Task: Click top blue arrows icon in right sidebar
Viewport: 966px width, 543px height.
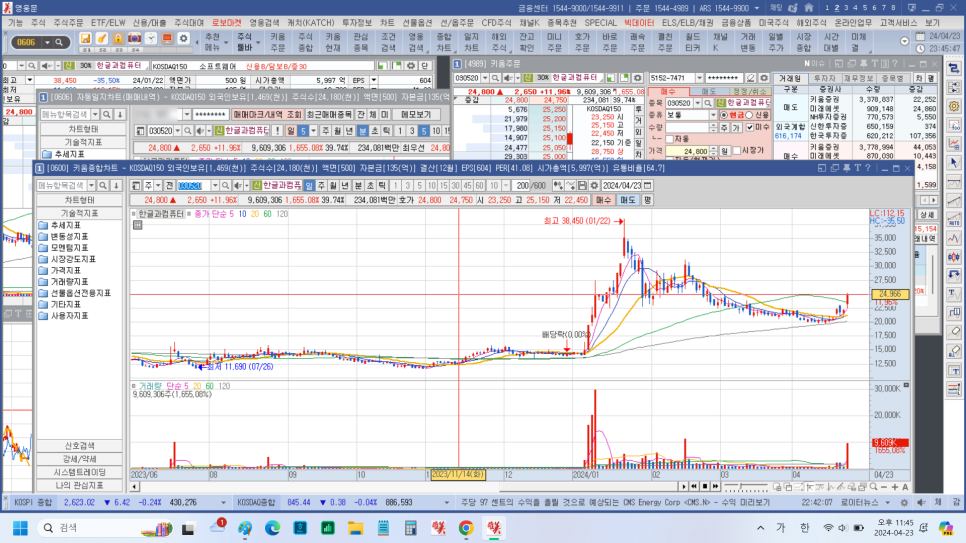Action: tap(954, 68)
